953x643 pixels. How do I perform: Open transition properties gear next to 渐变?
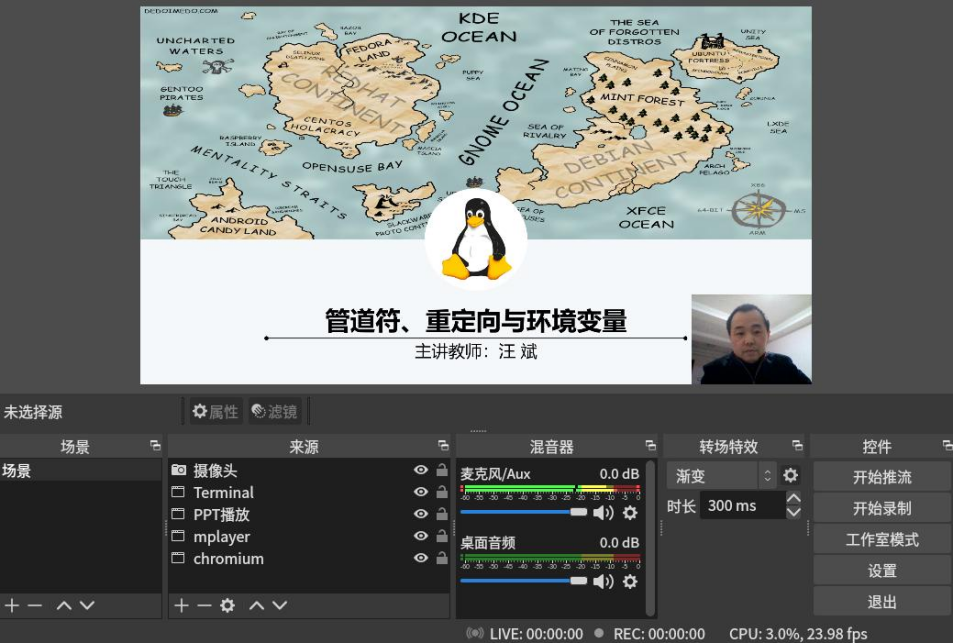(x=791, y=476)
